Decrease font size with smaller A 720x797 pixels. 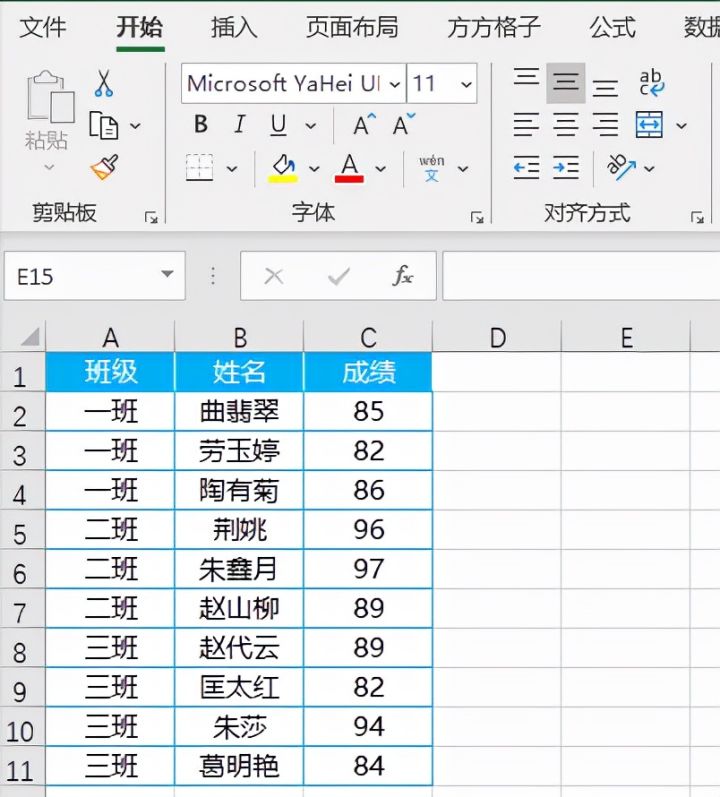403,125
